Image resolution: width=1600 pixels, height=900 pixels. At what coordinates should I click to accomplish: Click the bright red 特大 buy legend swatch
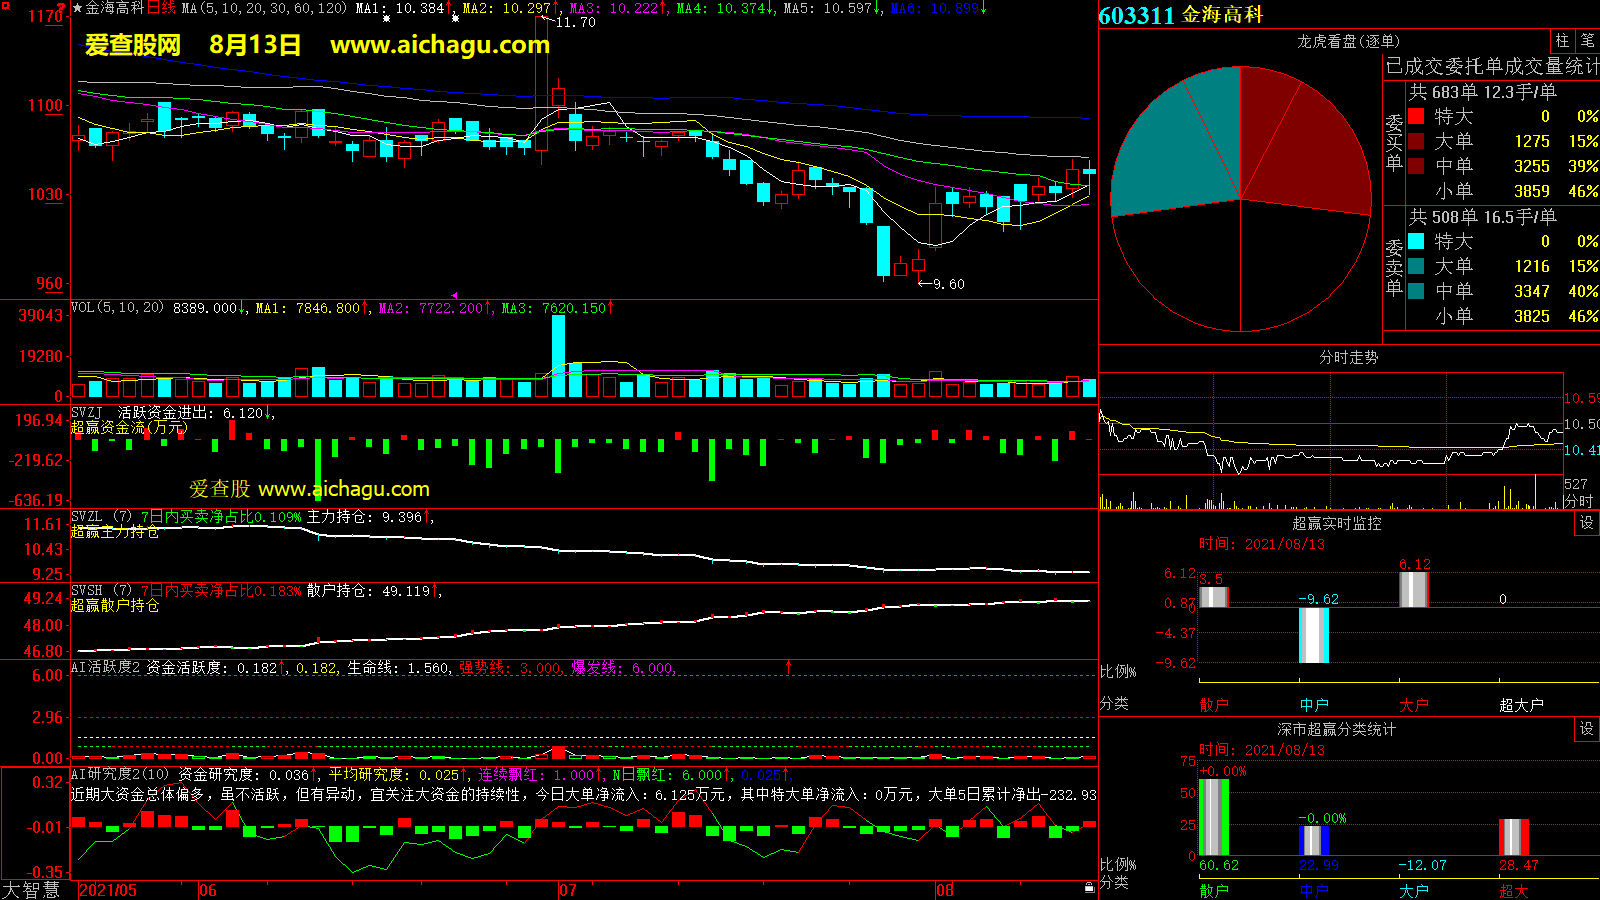pos(1416,116)
